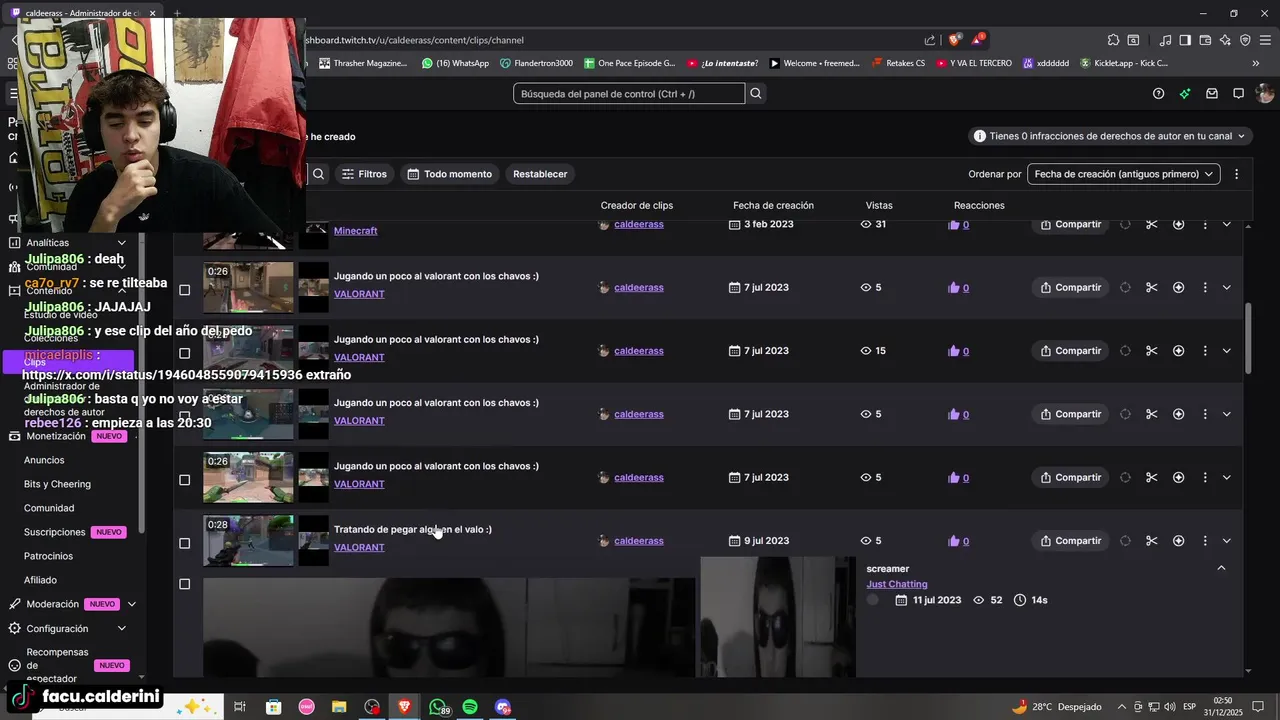The width and height of the screenshot is (1280, 720).
Task: Open WhatsApp from the taskbar
Action: (438, 707)
